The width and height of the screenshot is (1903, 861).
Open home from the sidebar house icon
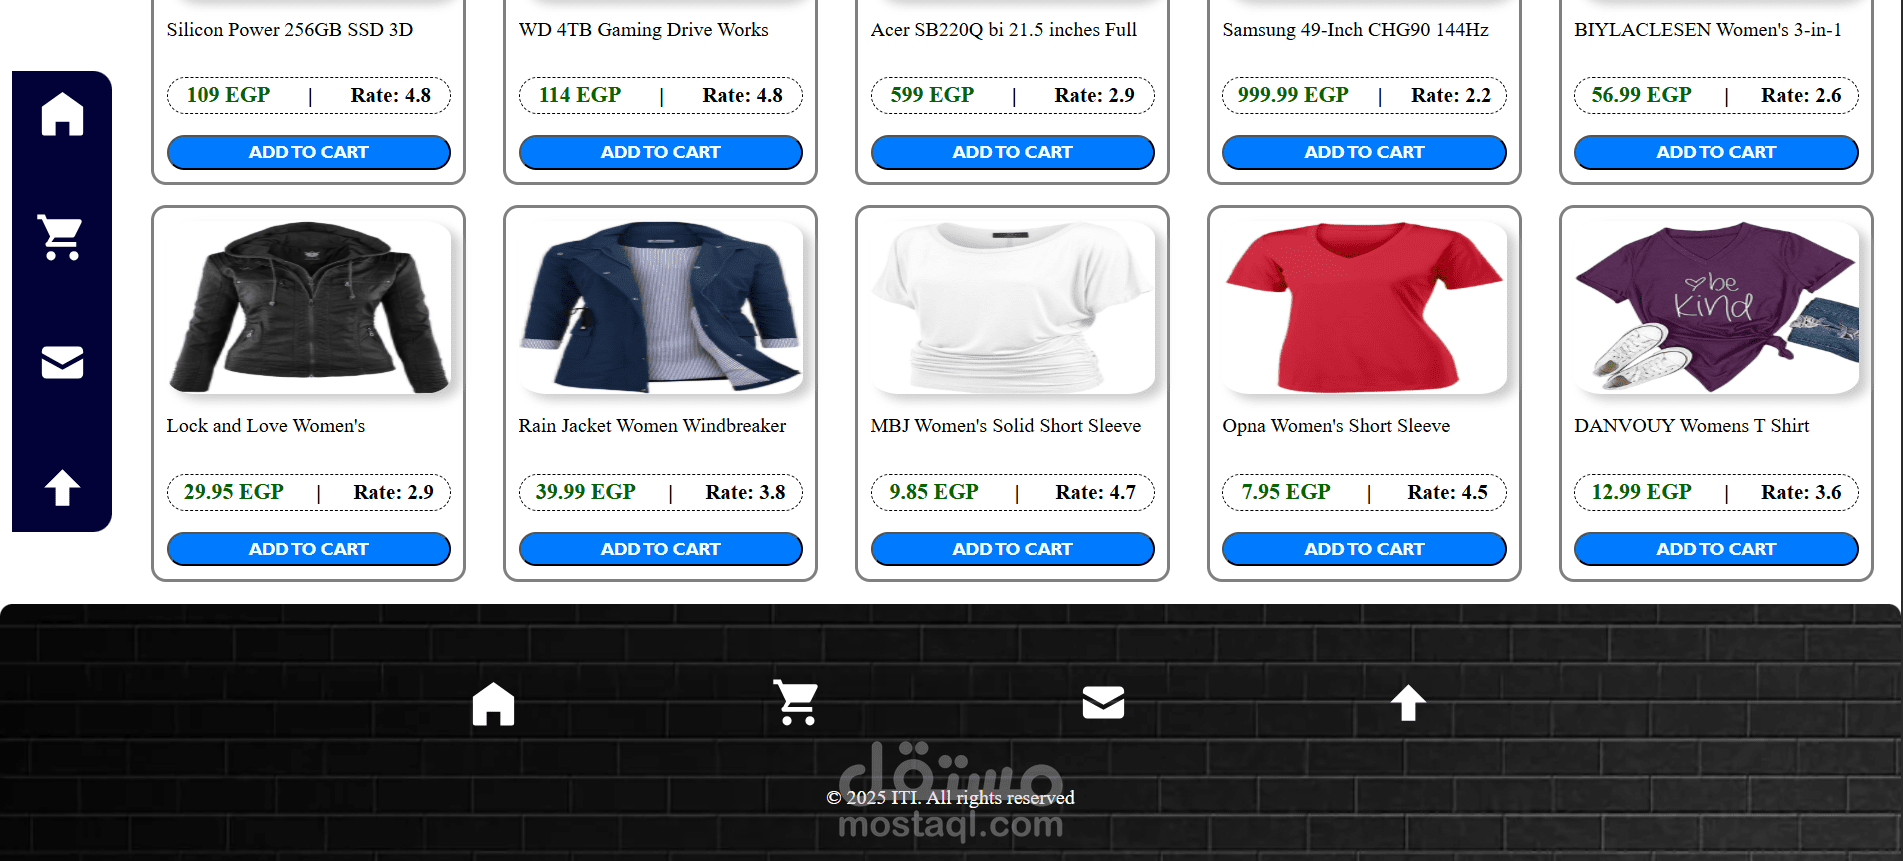point(62,113)
